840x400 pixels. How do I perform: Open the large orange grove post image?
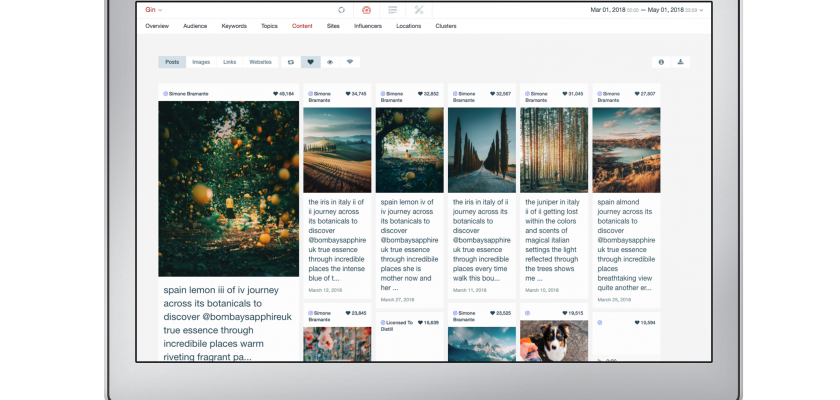pyautogui.click(x=228, y=188)
